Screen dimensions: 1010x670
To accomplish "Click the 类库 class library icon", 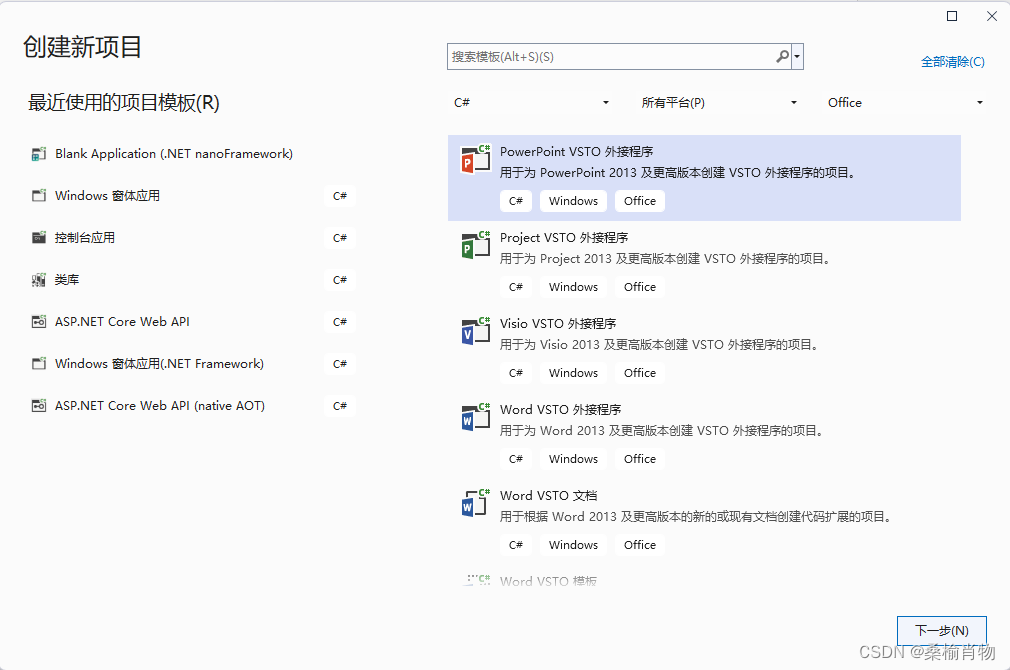I will 39,280.
